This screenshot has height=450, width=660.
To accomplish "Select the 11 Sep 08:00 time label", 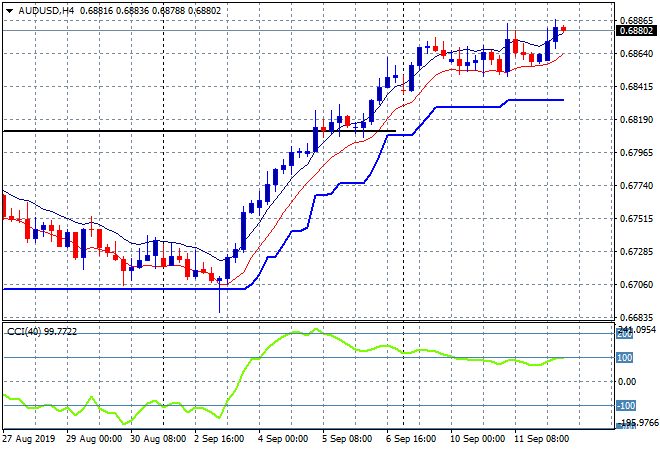I will 542,439.
